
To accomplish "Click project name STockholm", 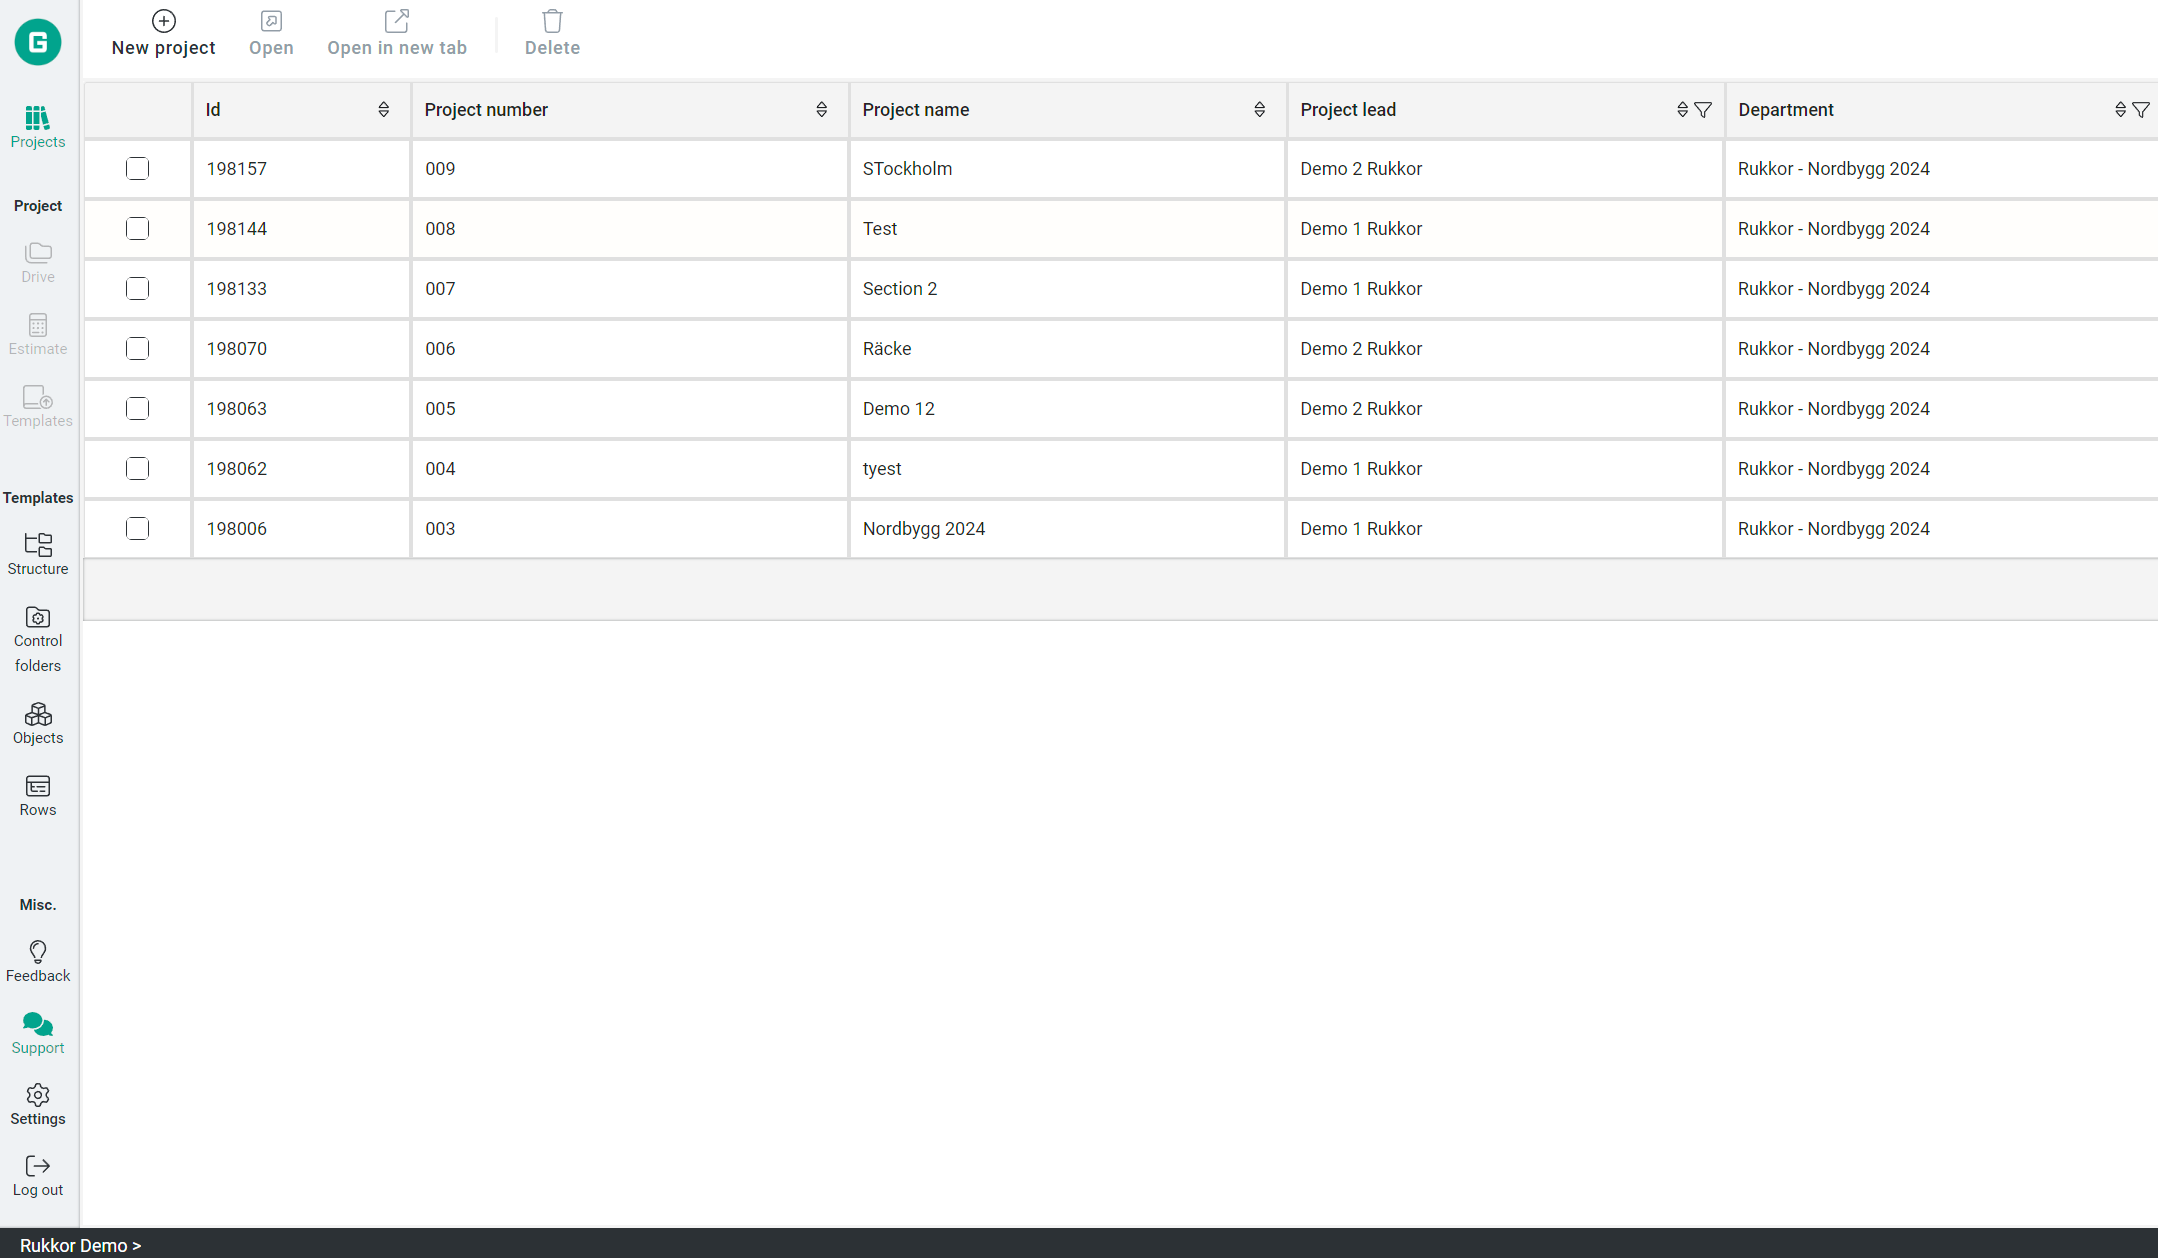I will 907,169.
